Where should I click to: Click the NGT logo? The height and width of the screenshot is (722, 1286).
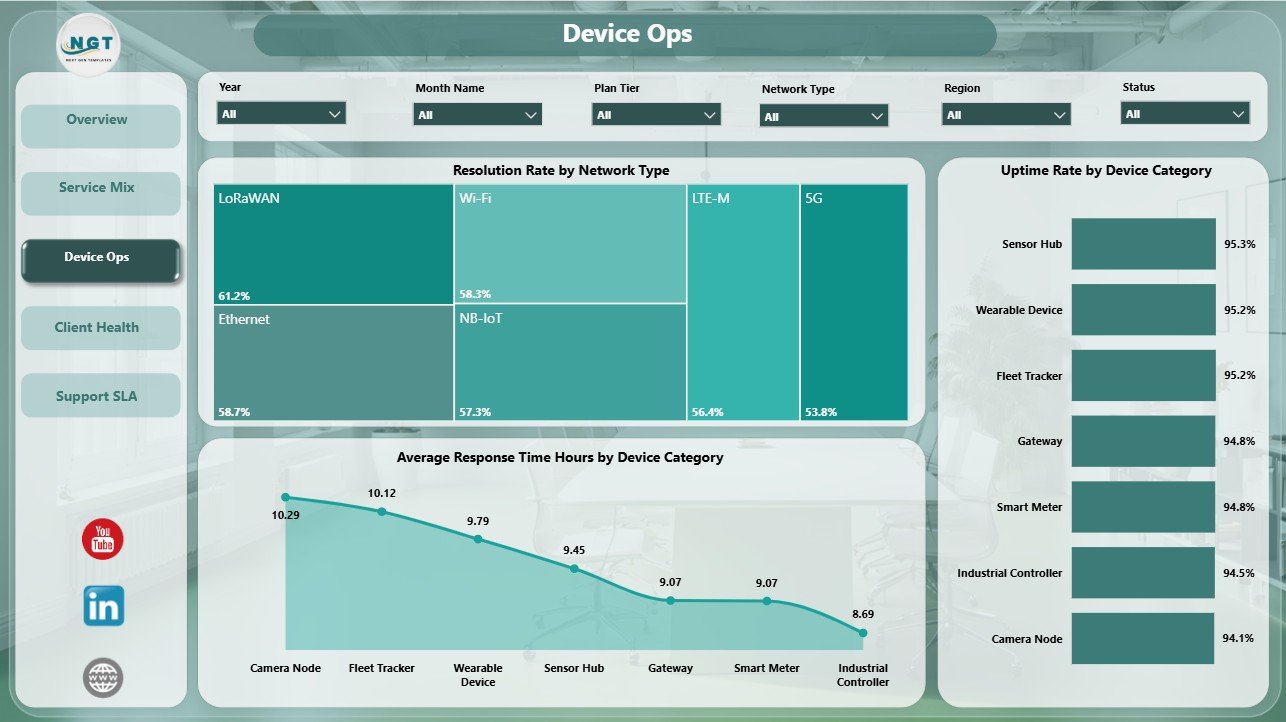89,45
